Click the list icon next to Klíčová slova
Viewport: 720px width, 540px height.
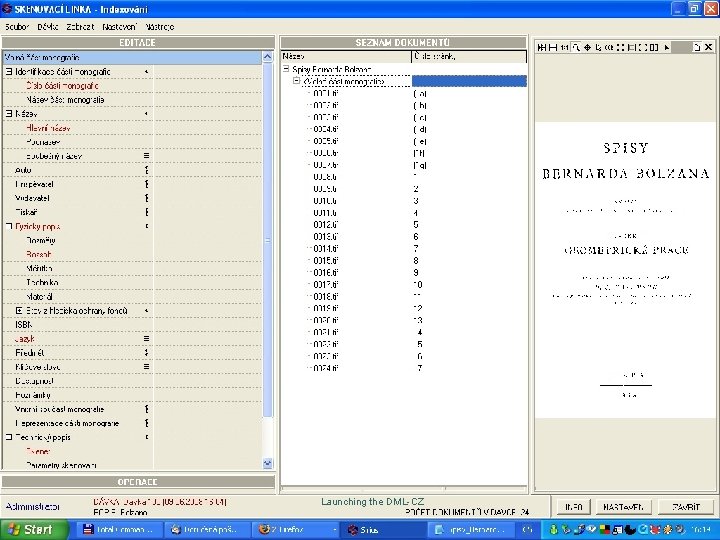pos(146,366)
